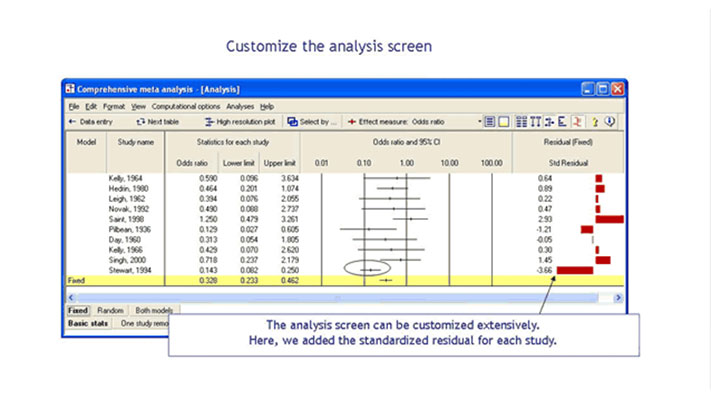Click the horizontal scrollbar thumb

337,298
